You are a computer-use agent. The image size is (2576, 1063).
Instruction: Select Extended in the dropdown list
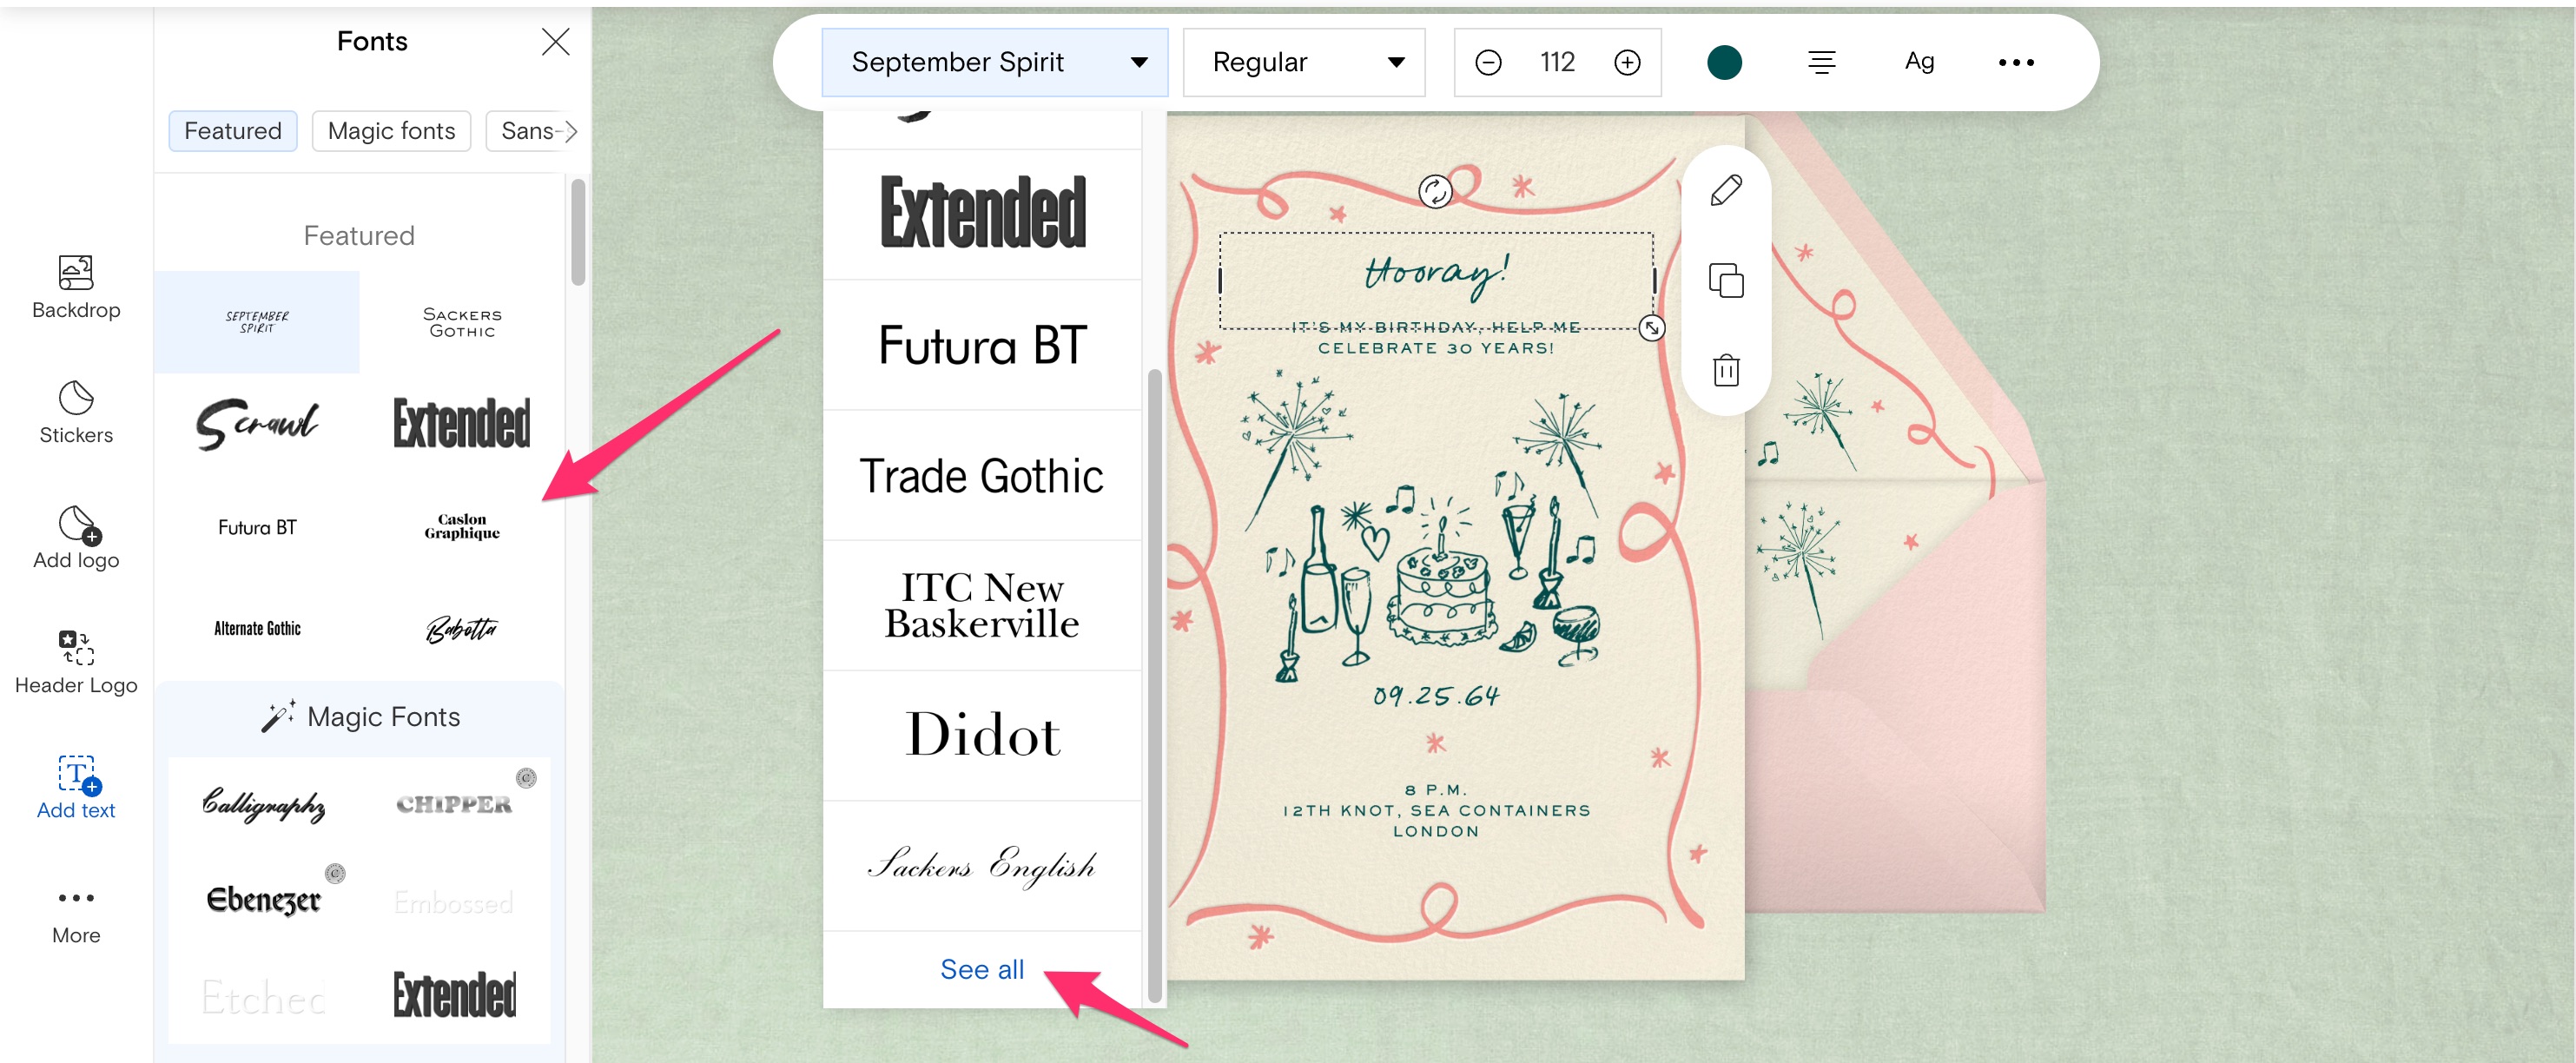[982, 214]
